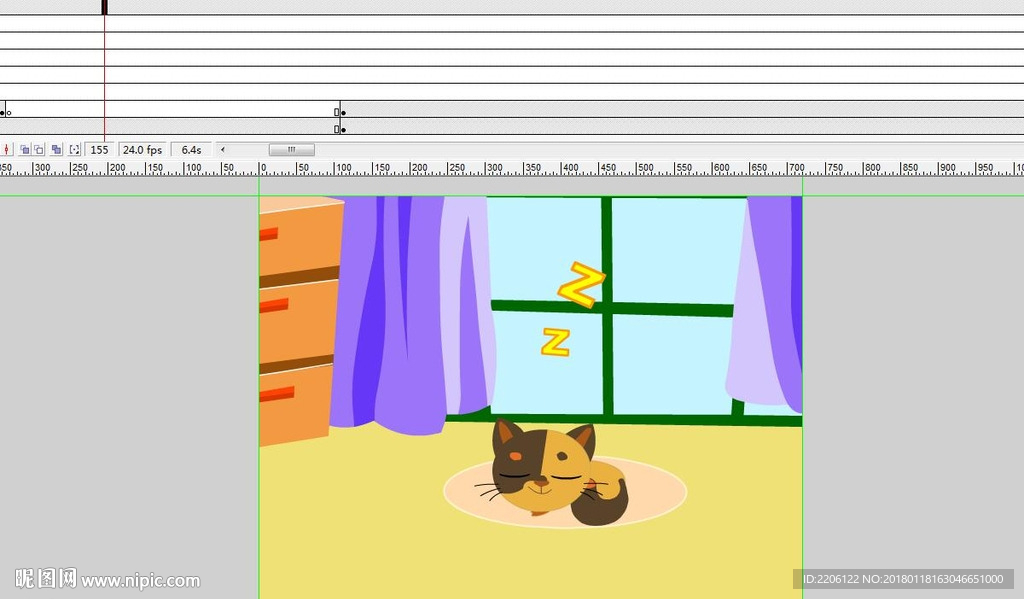Image resolution: width=1024 pixels, height=599 pixels.
Task: Open Modify Onion Markers button
Action: 74,150
